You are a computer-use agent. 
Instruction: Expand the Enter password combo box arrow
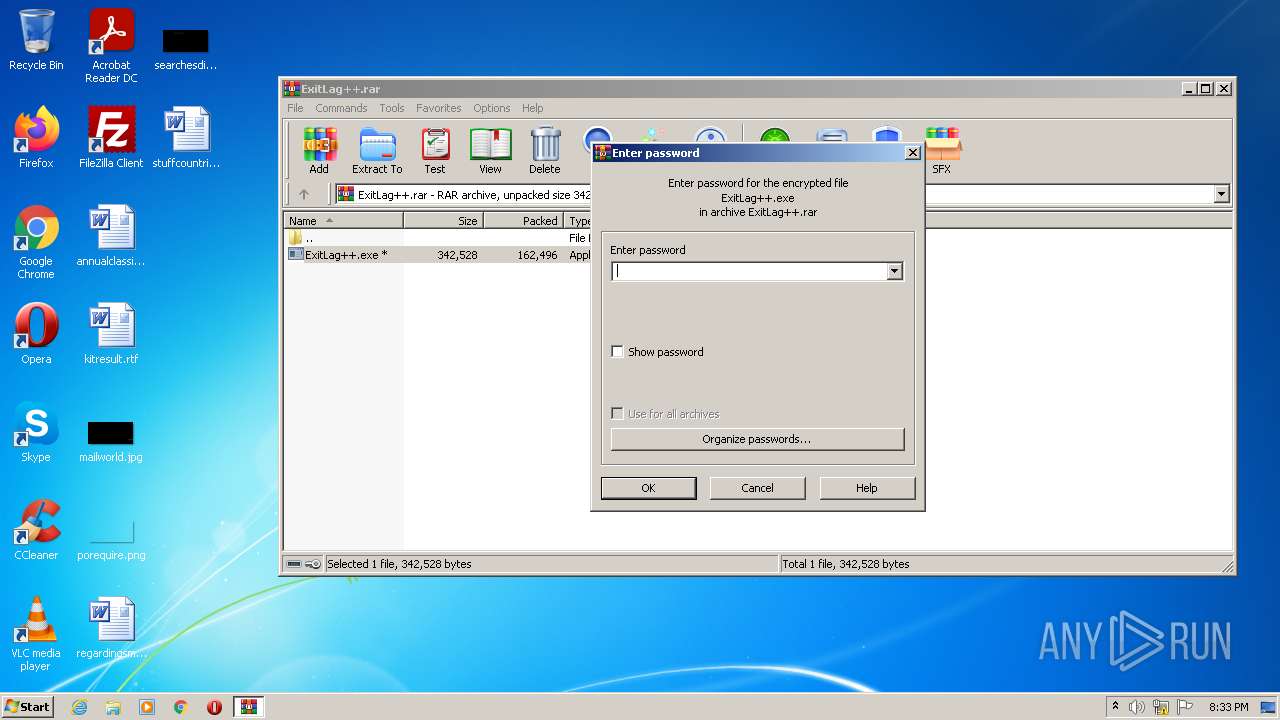[895, 272]
